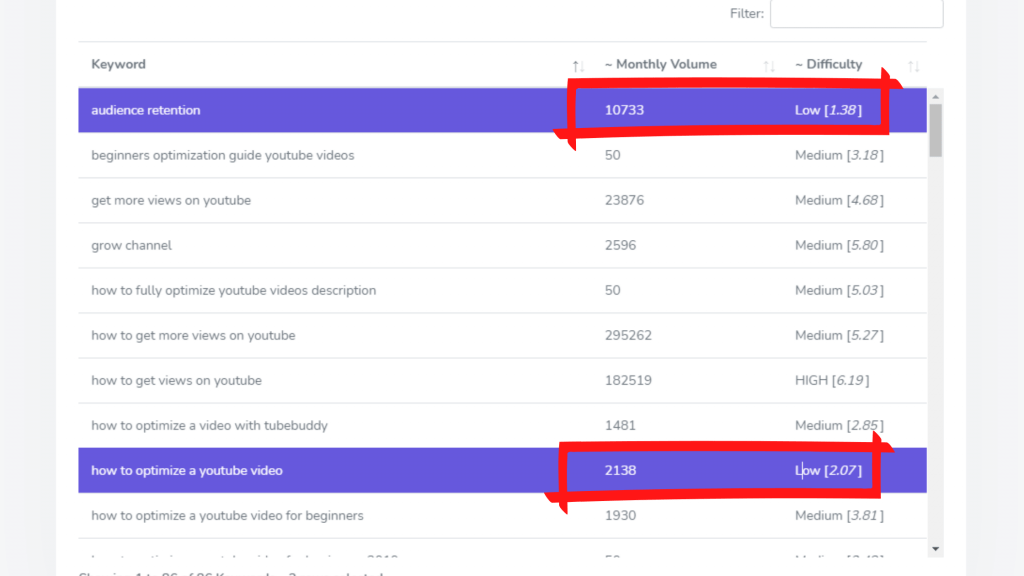1024x576 pixels.
Task: Click the Monthly Volume sort arrows icon
Action: (769, 66)
